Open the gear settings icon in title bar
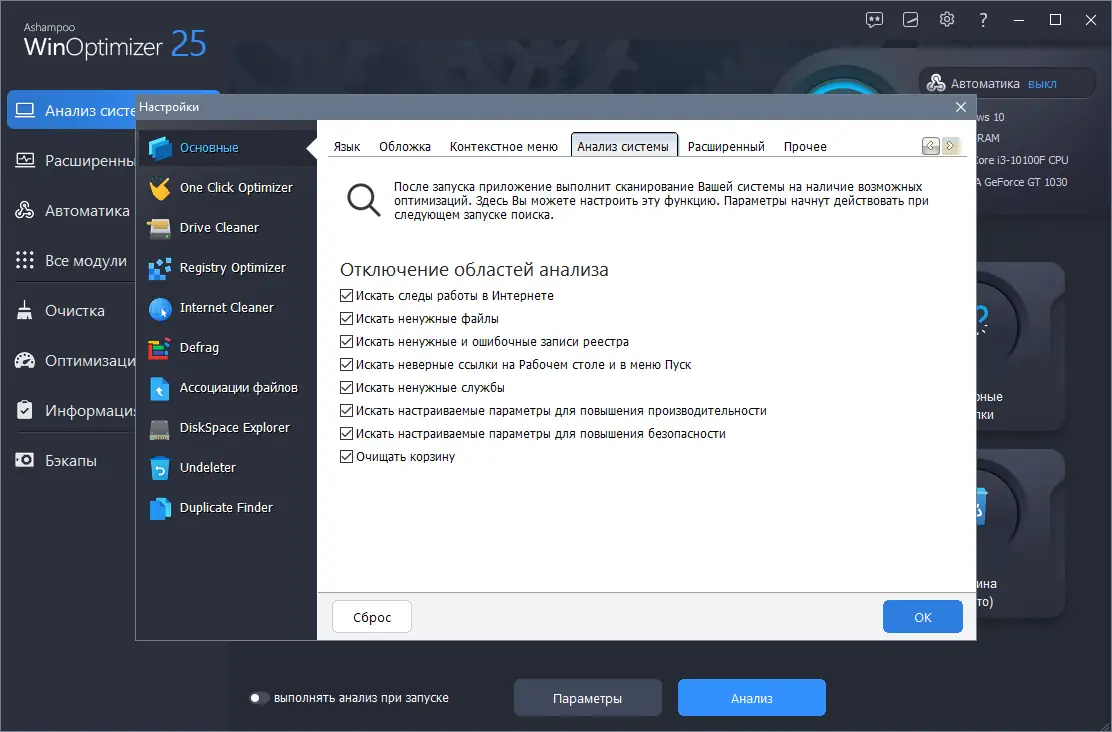The height and width of the screenshot is (732, 1112). (x=947, y=19)
